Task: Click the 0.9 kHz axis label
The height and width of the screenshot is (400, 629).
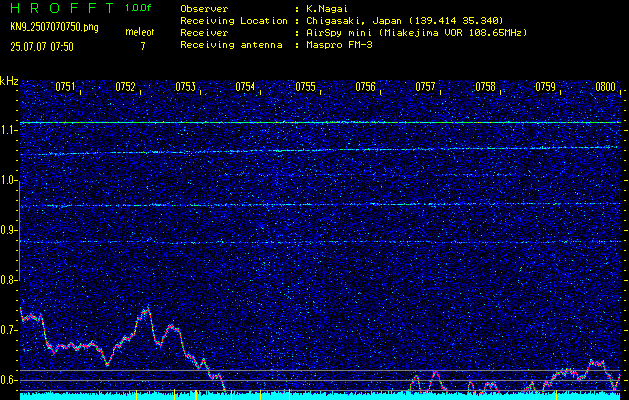Action: pyautogui.click(x=8, y=230)
